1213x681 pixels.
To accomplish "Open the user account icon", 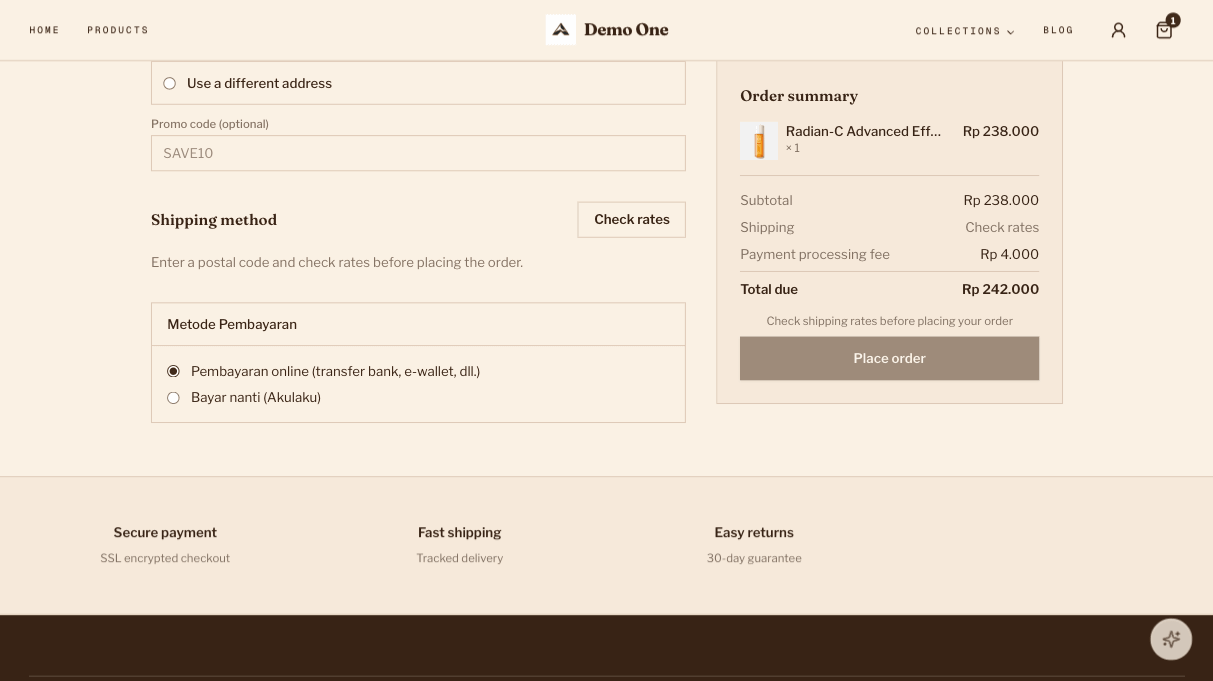I will tap(1118, 30).
